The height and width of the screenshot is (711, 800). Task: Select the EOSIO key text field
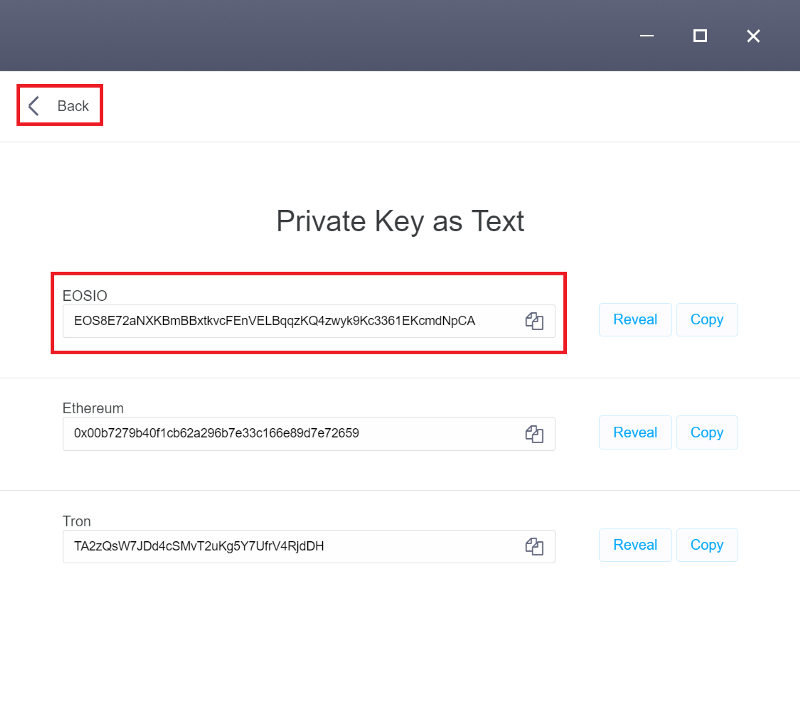(x=309, y=321)
